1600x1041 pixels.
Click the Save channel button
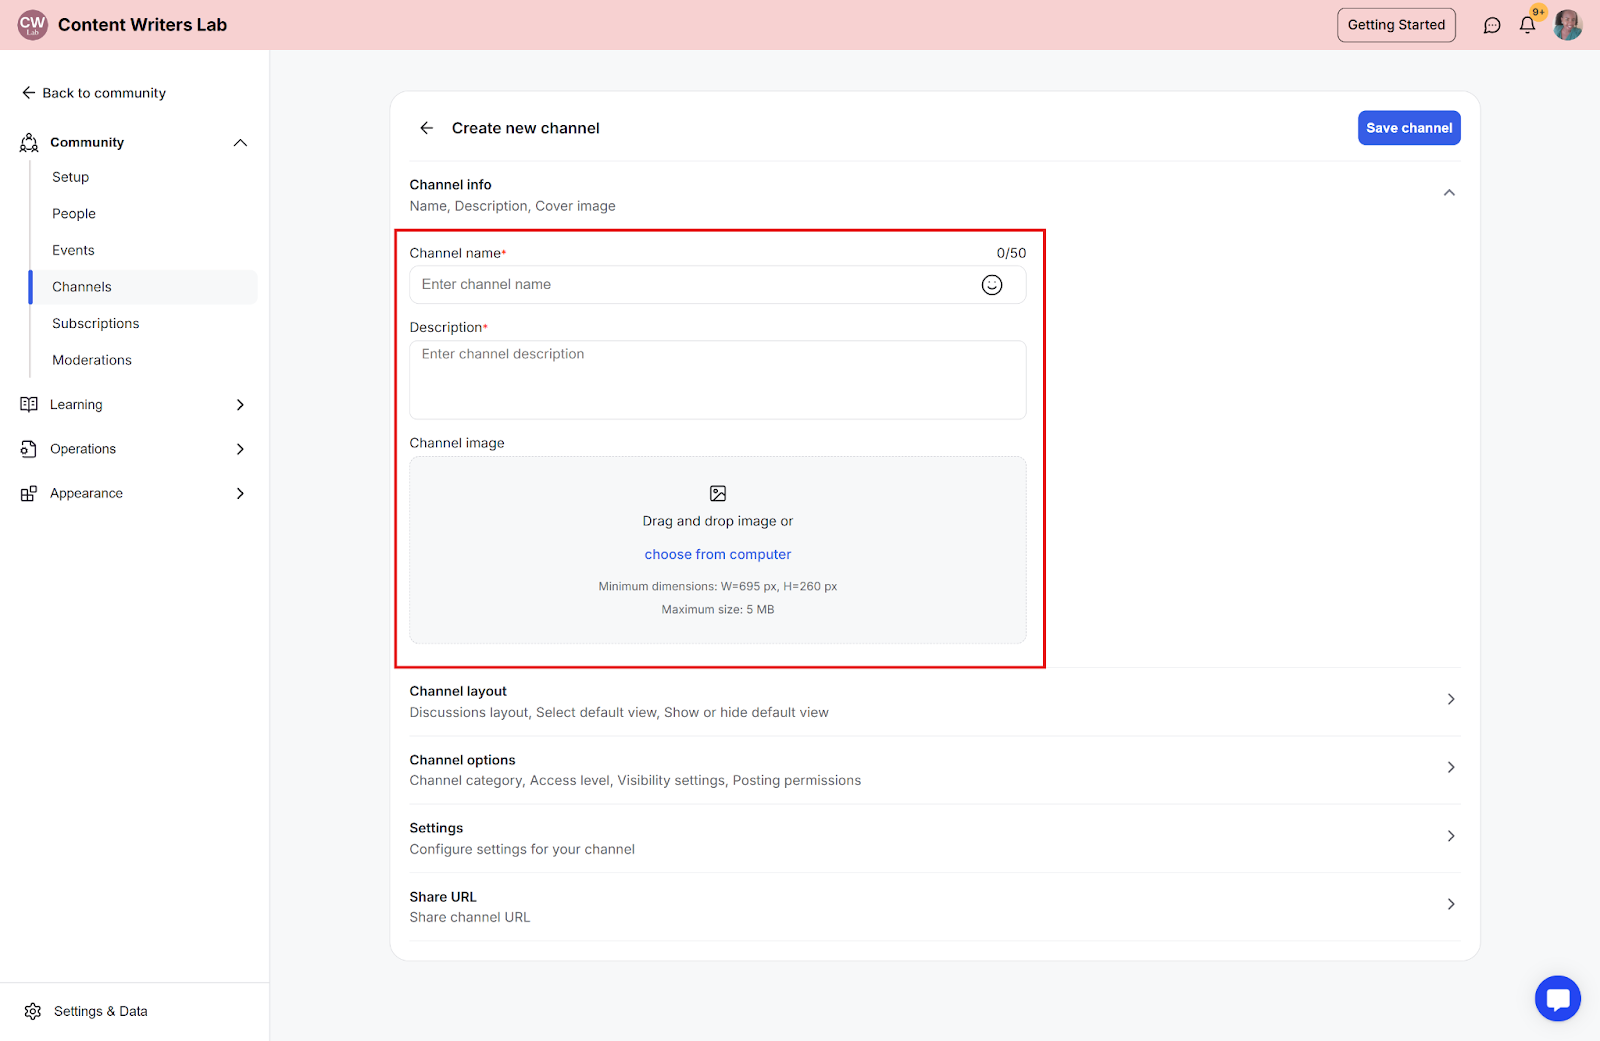point(1409,128)
